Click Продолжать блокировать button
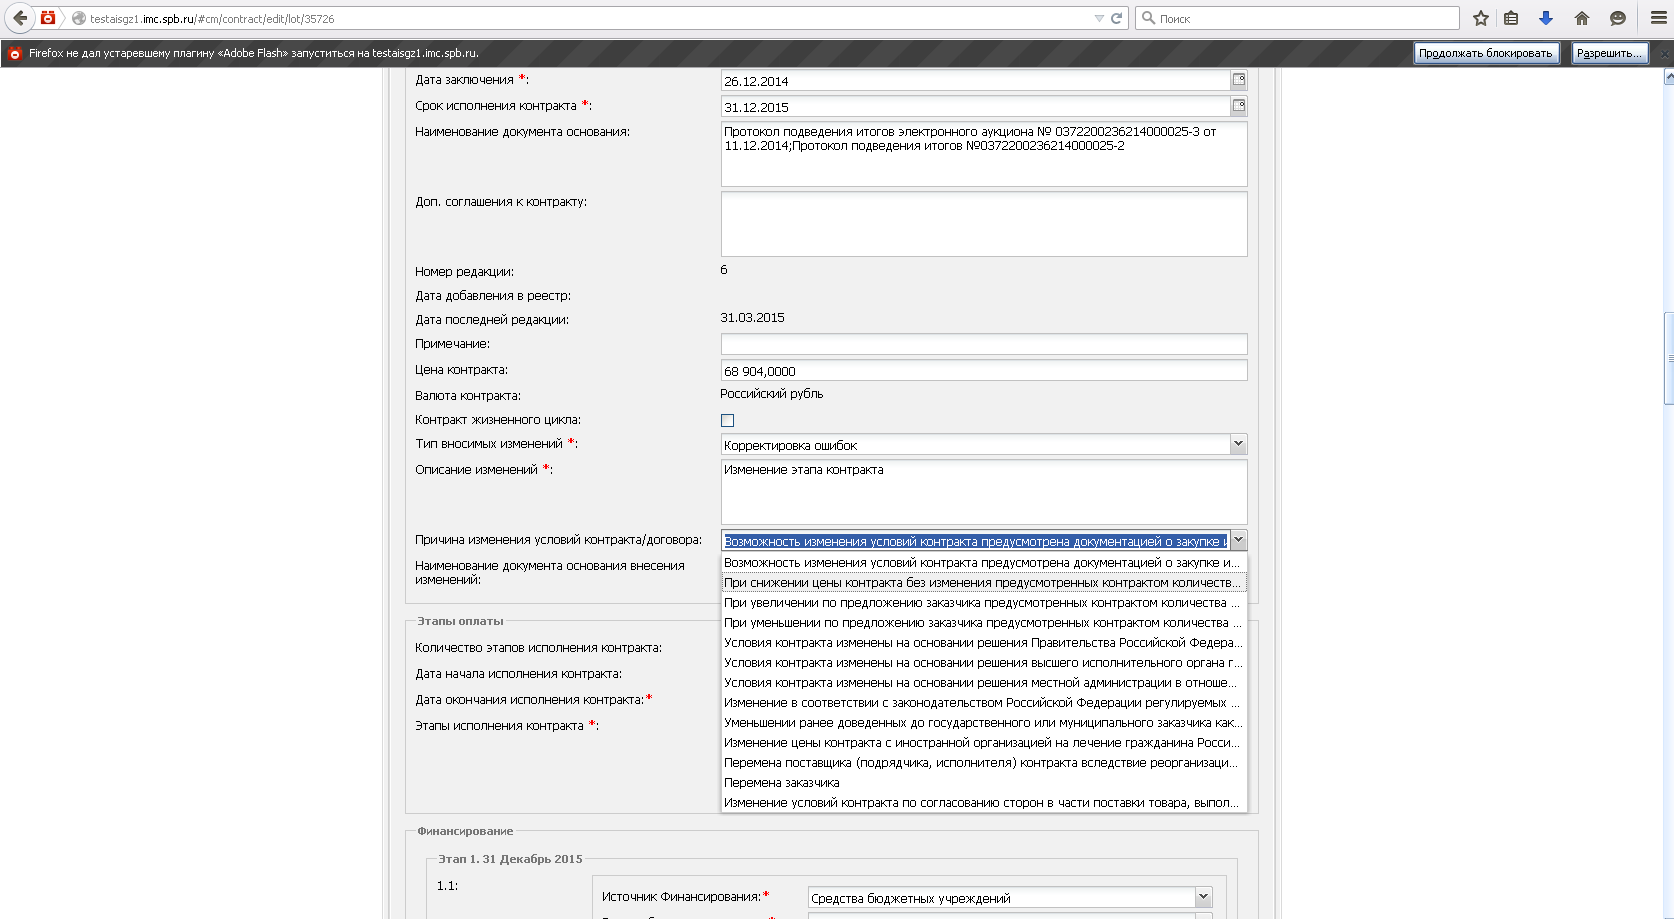This screenshot has height=919, width=1674. 1486,53
